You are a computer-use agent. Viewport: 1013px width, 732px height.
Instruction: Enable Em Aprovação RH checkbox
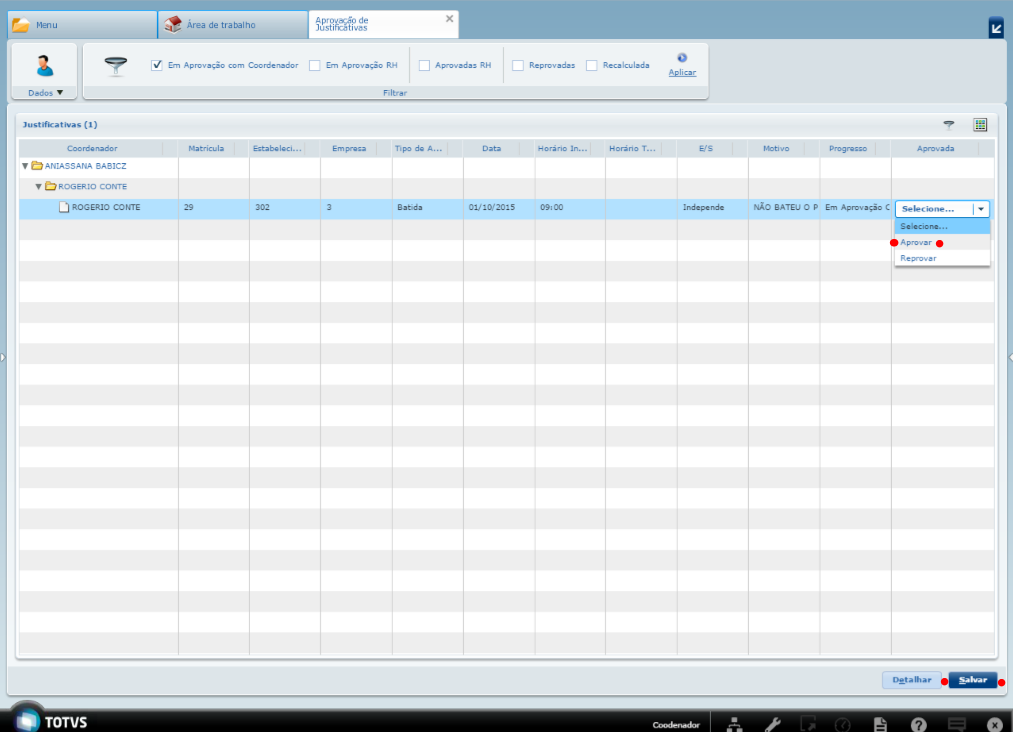tap(315, 65)
